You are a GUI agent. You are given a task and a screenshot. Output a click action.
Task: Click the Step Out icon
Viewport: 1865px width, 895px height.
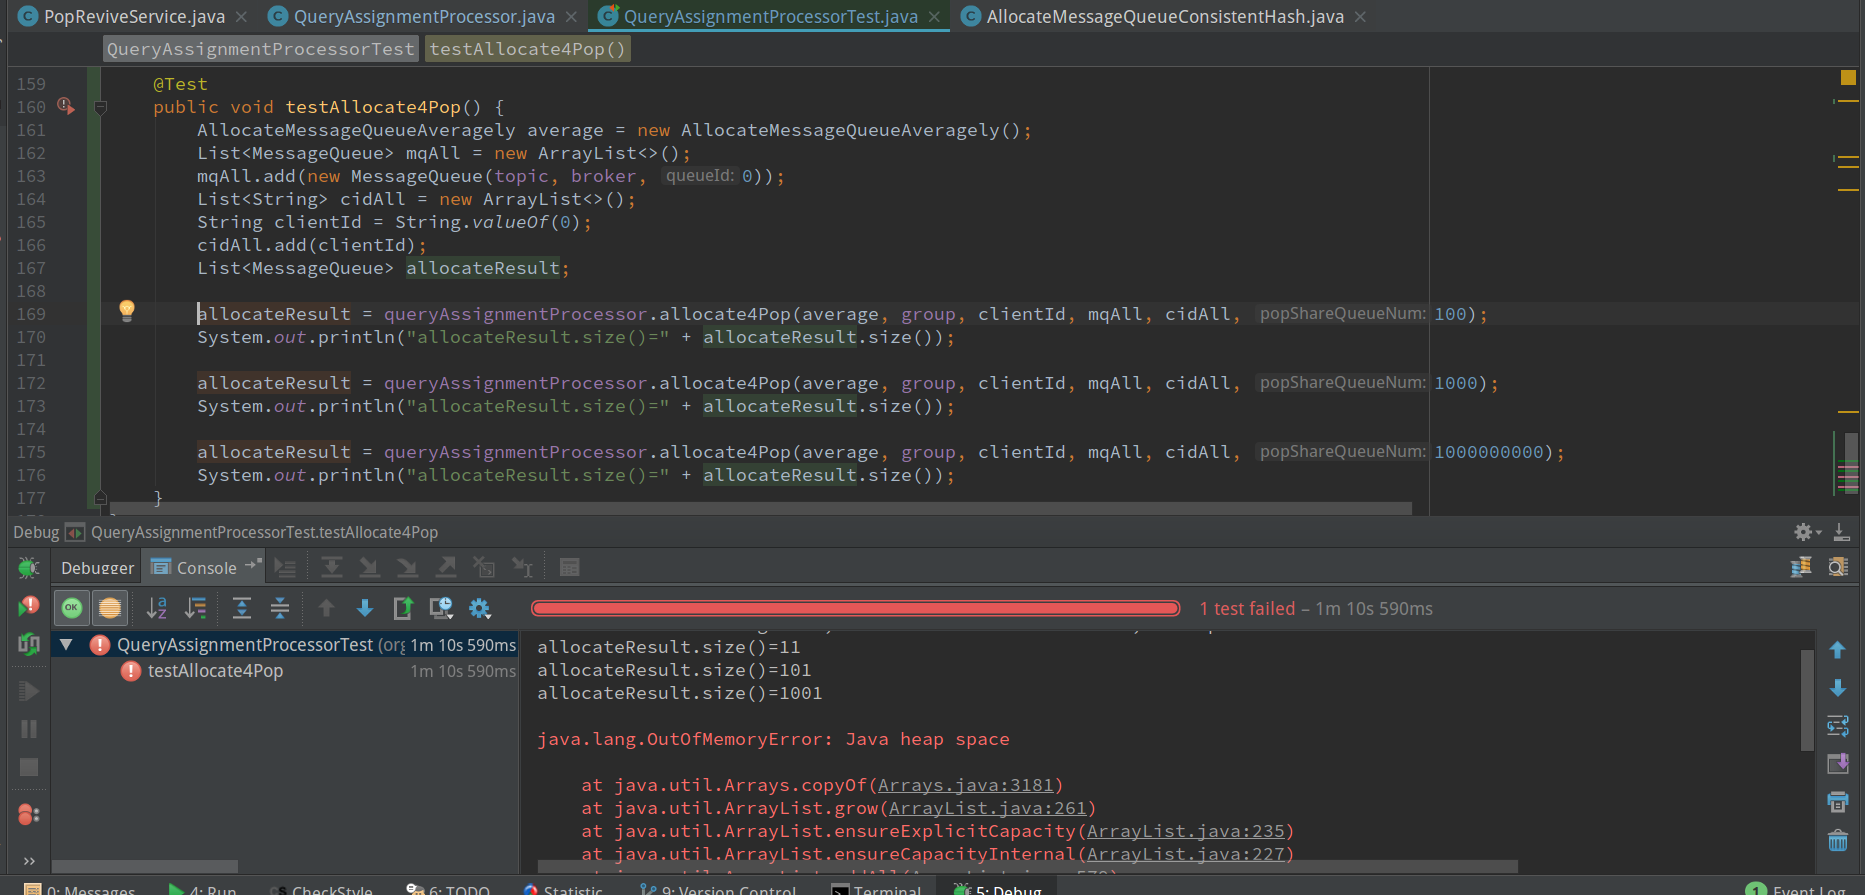pos(446,568)
